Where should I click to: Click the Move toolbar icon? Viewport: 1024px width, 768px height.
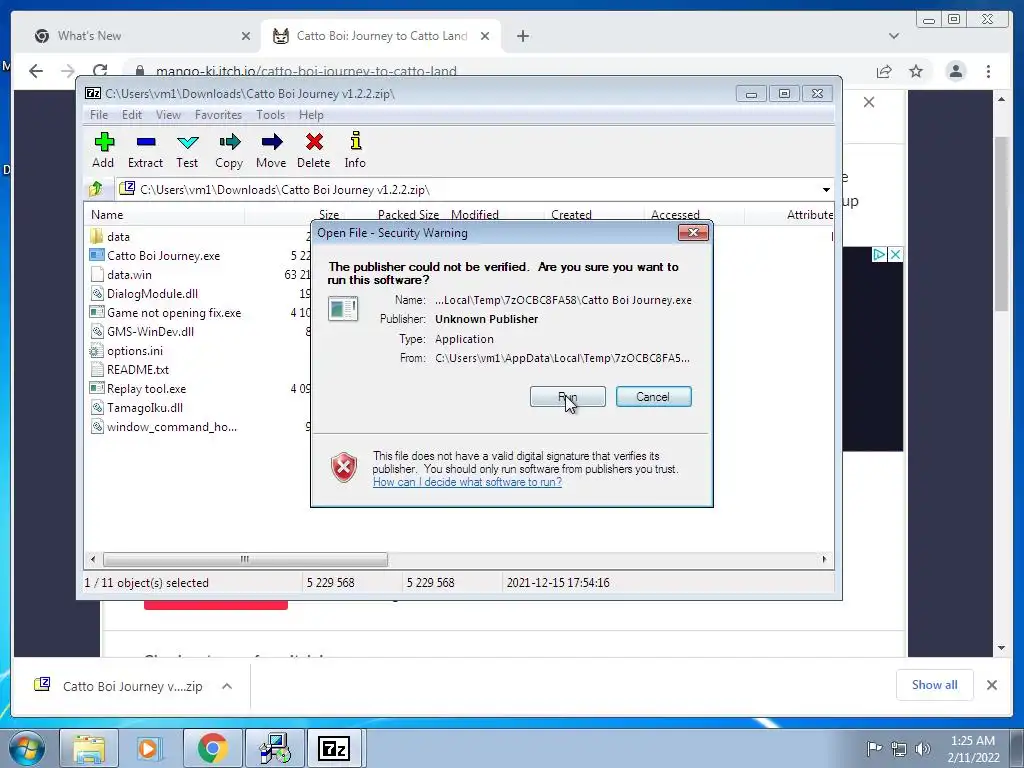(271, 150)
